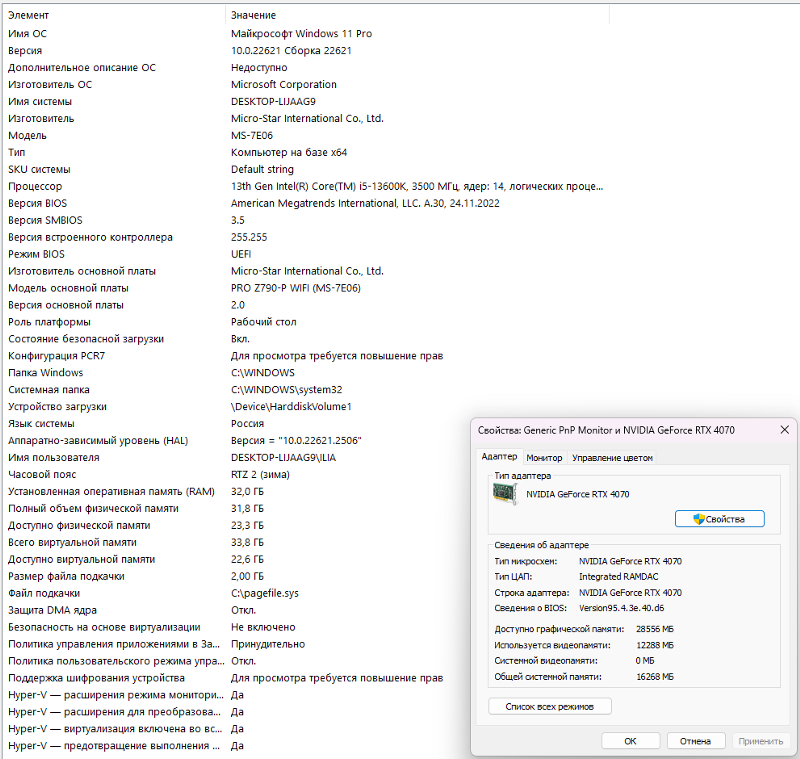The image size is (800, 759).
Task: Select the Версия BIOS row
Action: pos(306,203)
